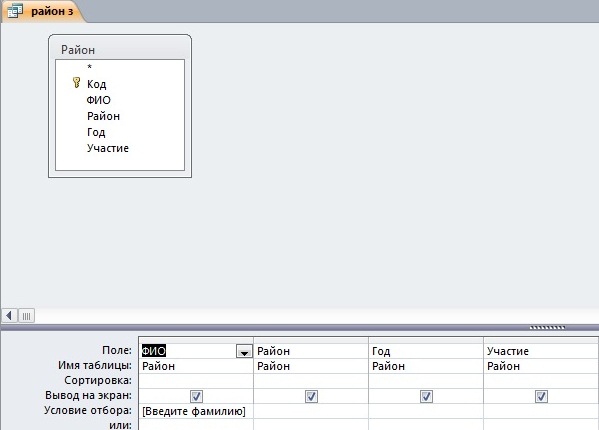
Task: Select the asterisk all-fields row
Action: [89, 67]
